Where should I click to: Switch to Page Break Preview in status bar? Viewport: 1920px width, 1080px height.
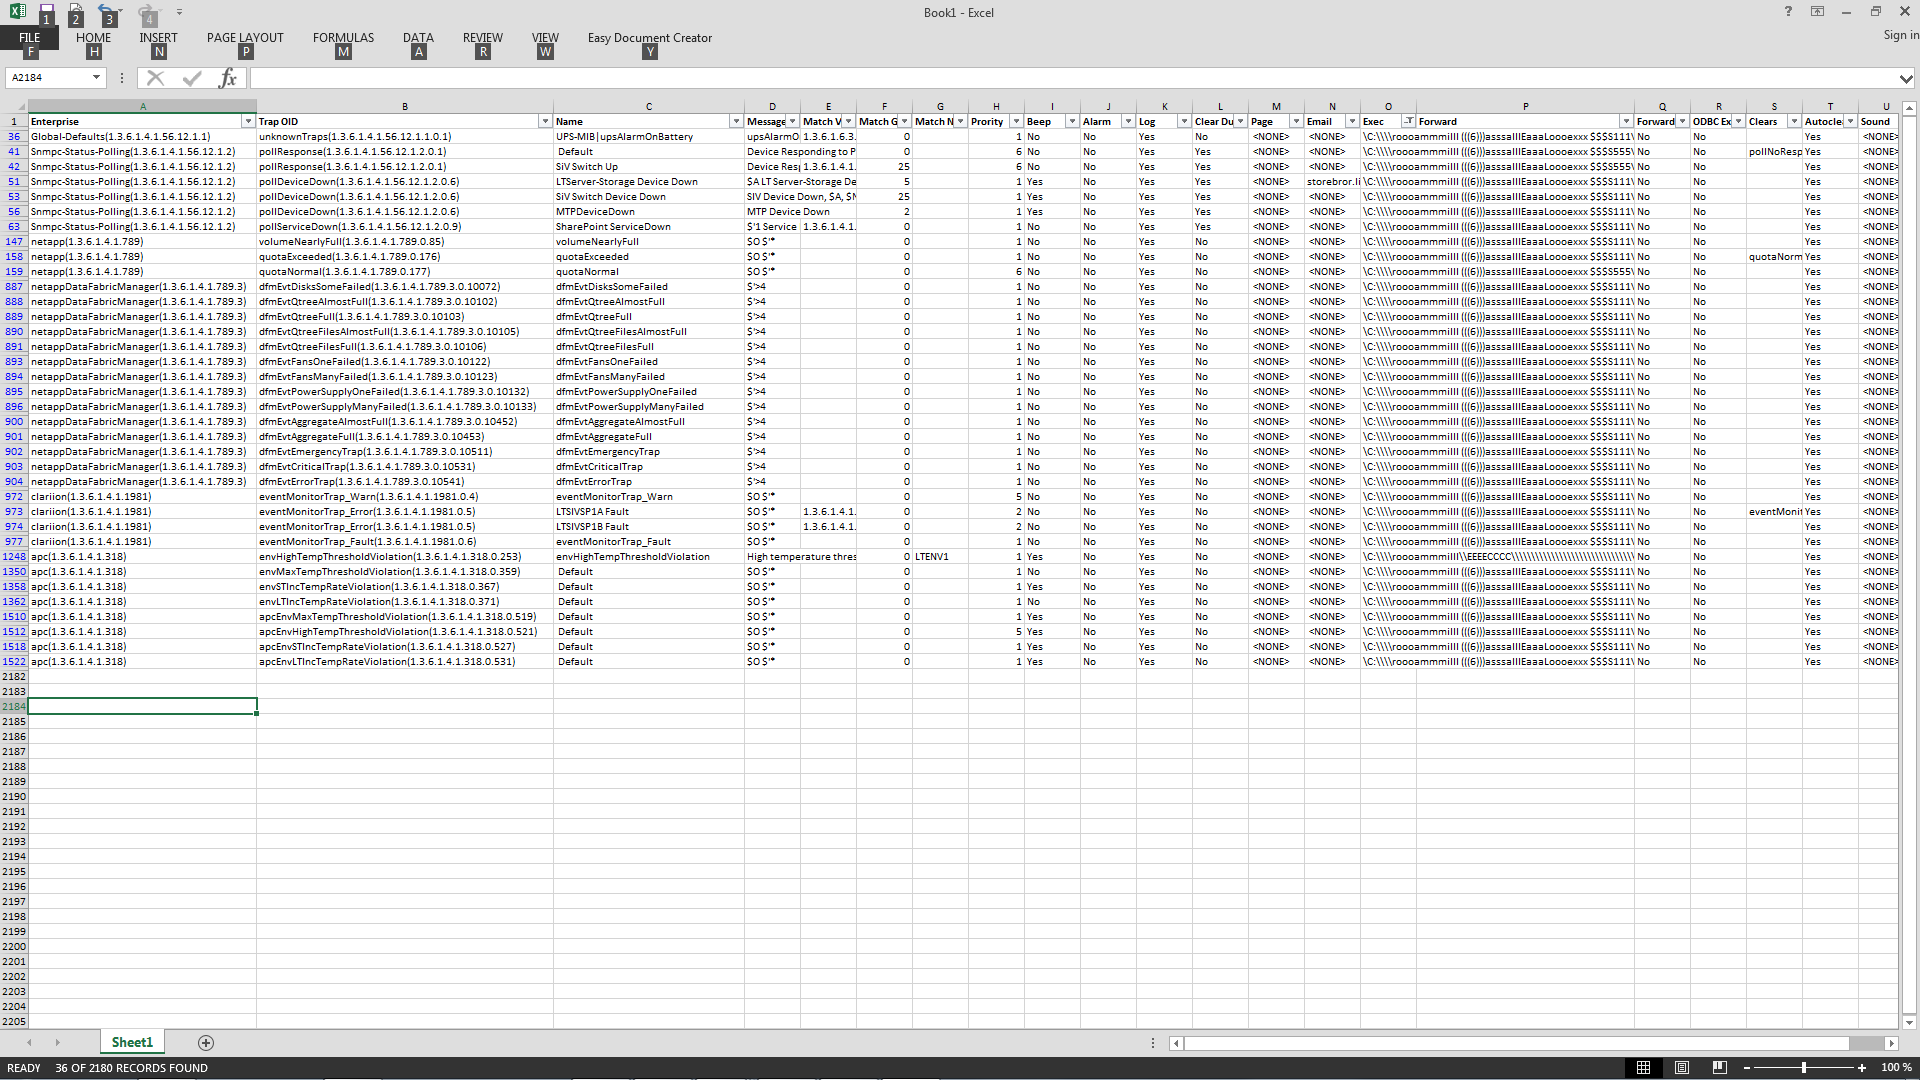1720,1068
